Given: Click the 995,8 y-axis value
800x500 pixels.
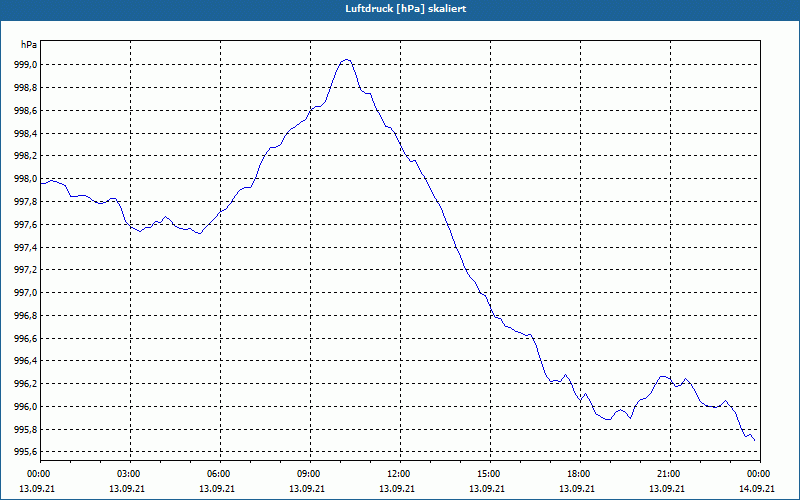Looking at the screenshot, I should (x=24, y=430).
